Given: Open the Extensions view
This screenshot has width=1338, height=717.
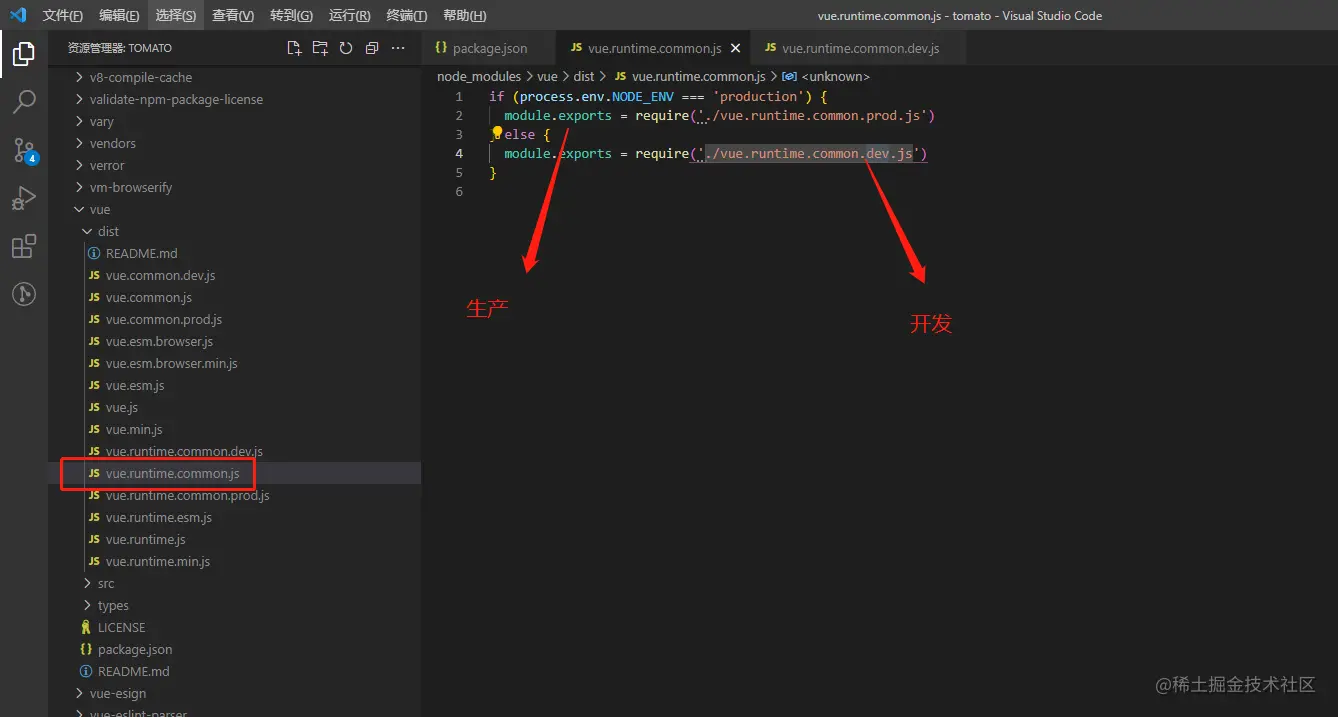Looking at the screenshot, I should coord(24,246).
